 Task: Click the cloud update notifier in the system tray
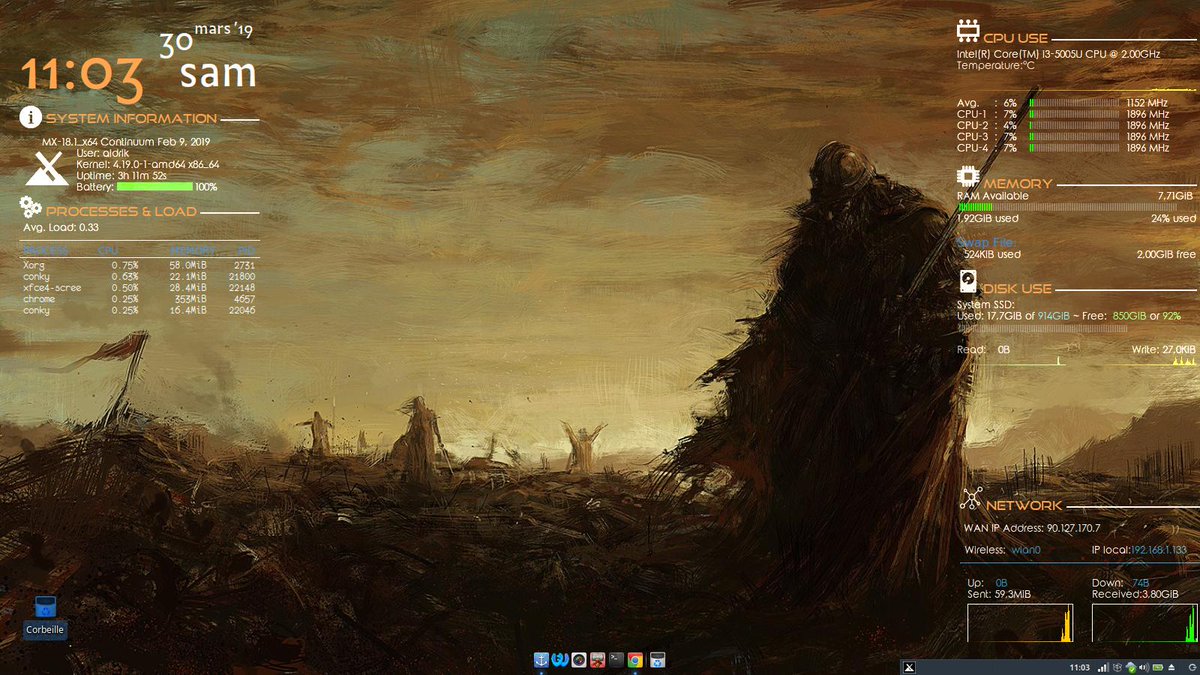[x=1131, y=667]
